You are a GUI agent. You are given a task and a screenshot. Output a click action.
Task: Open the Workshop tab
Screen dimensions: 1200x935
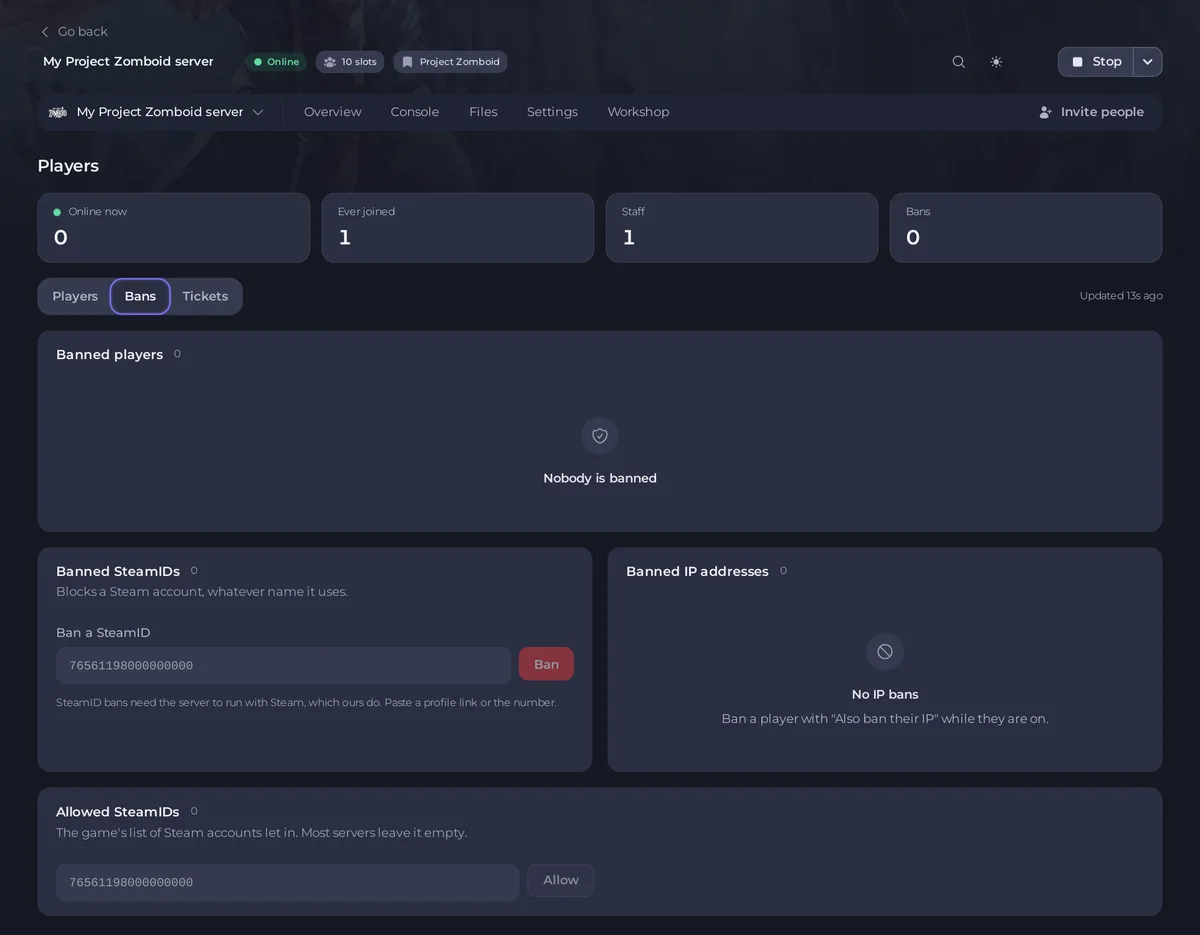click(x=638, y=112)
